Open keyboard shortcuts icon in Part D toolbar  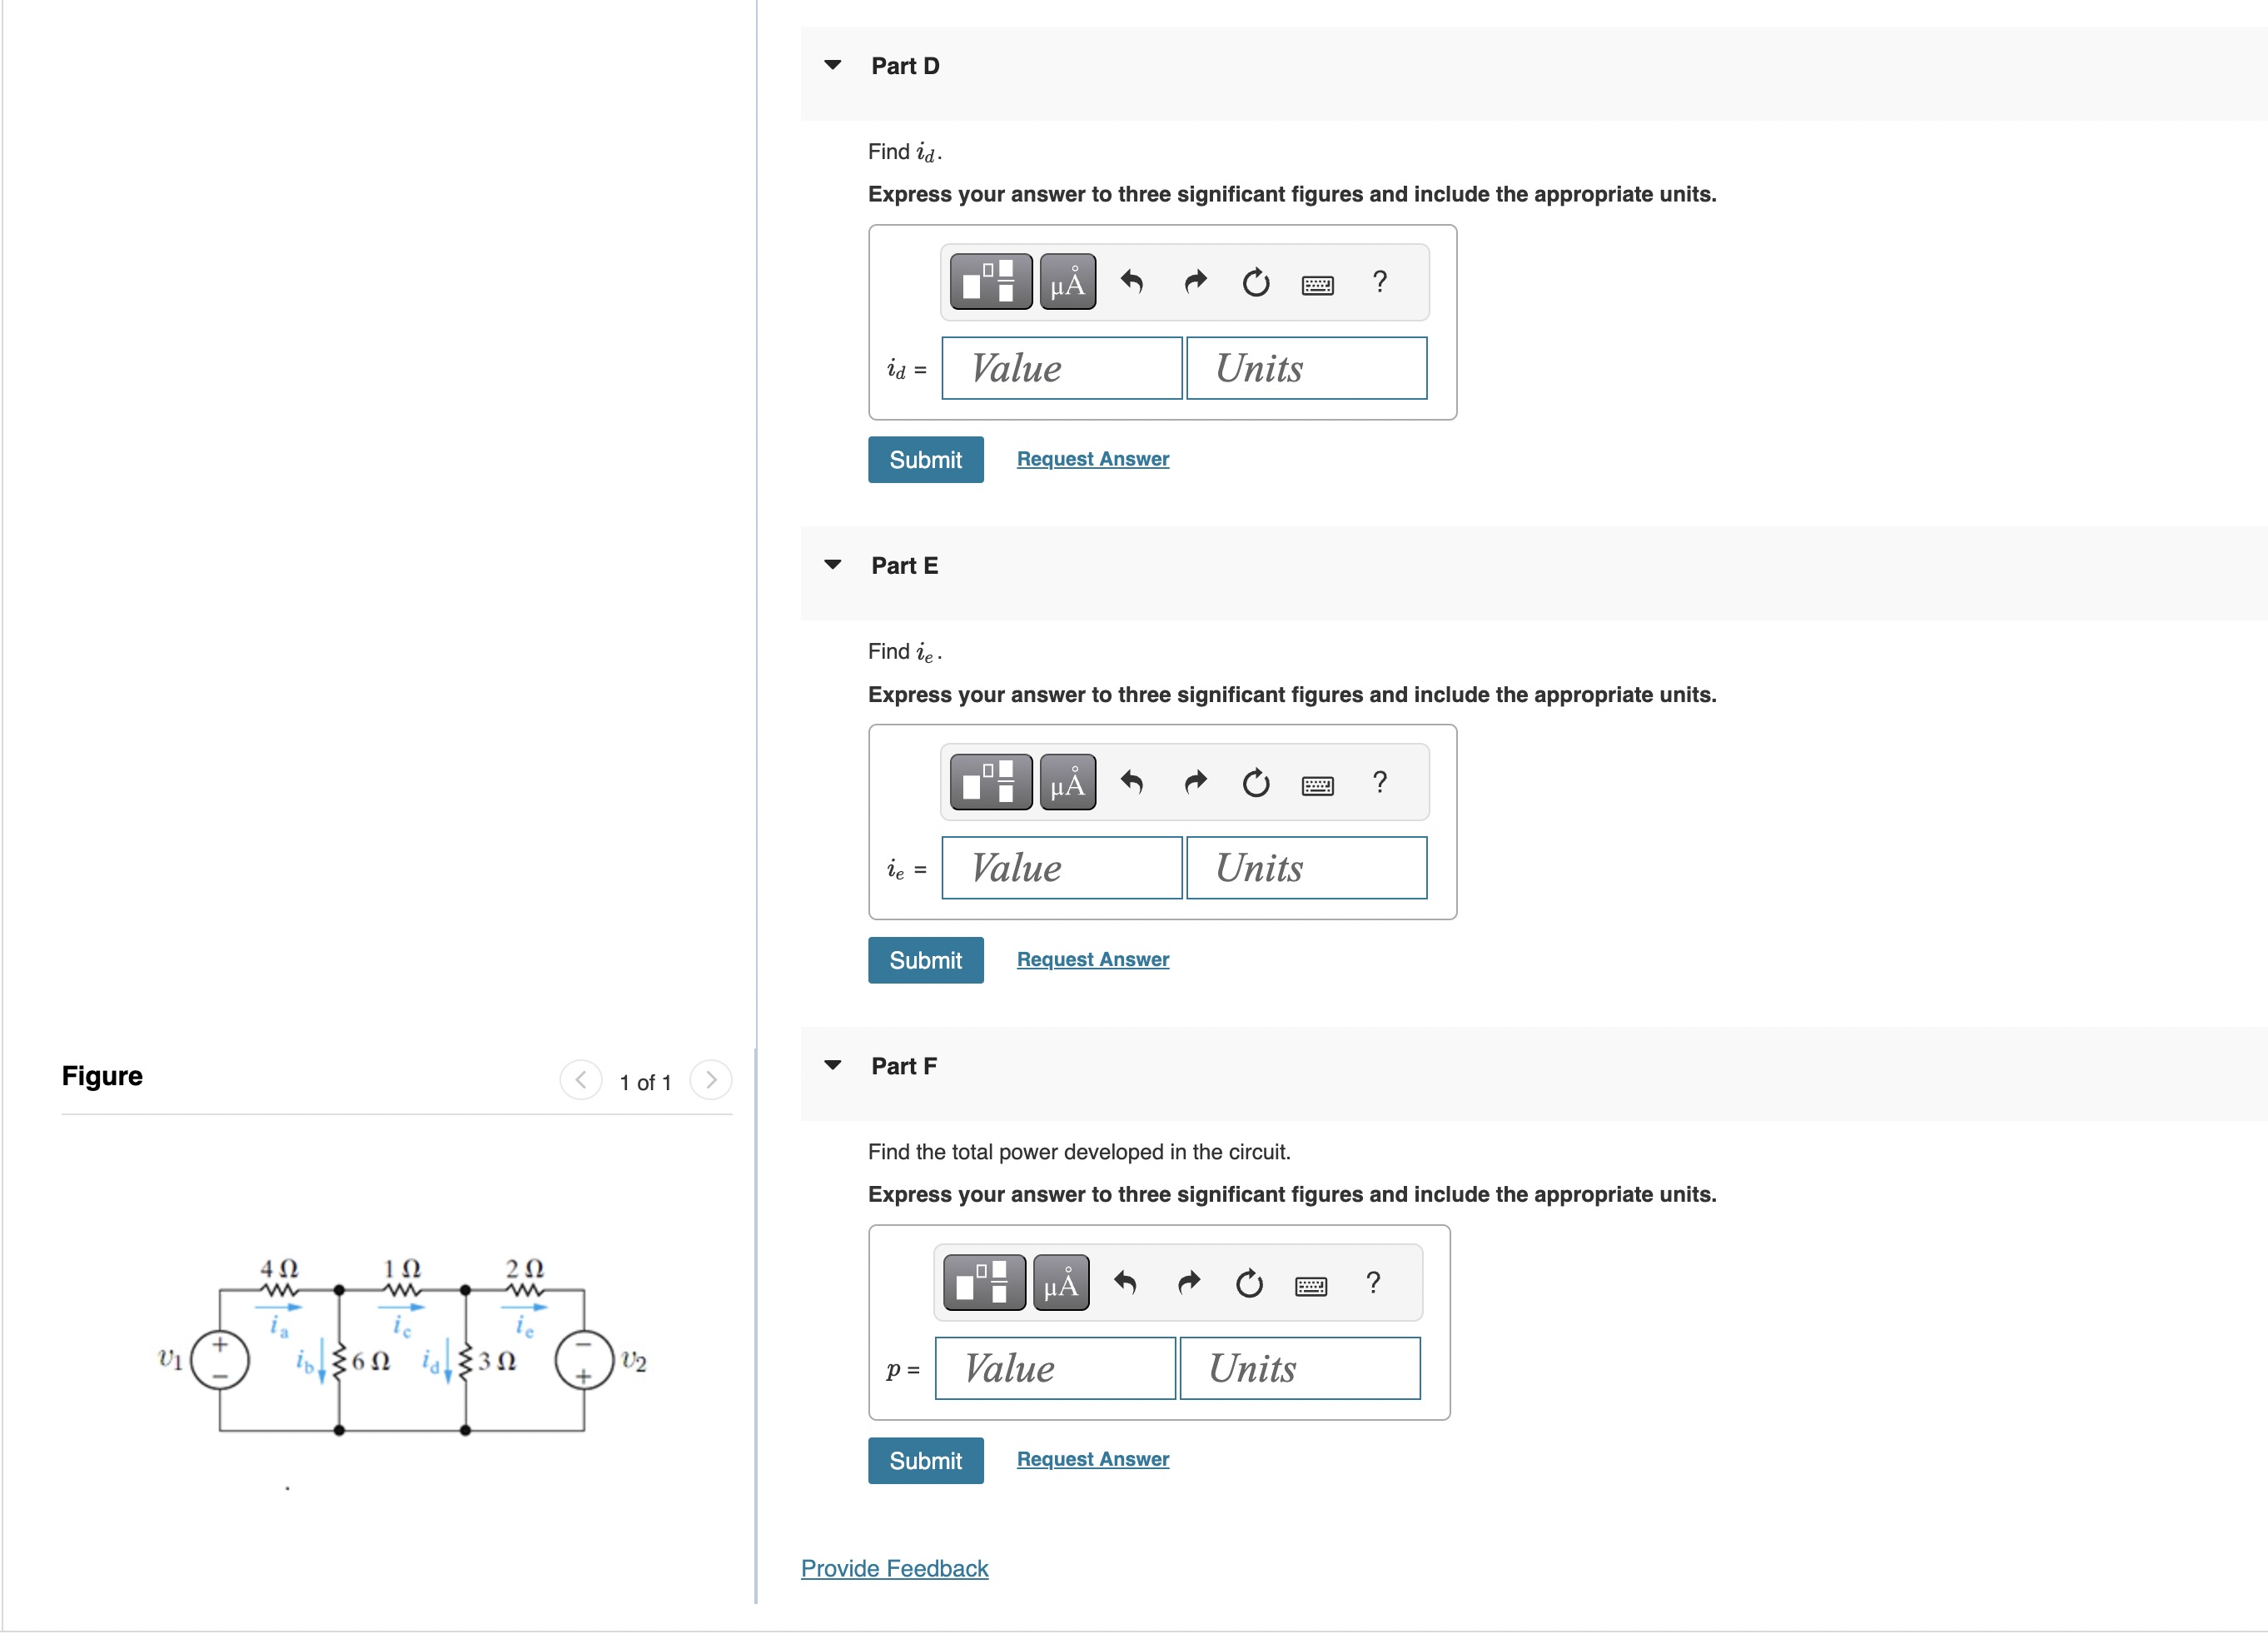(x=1319, y=284)
